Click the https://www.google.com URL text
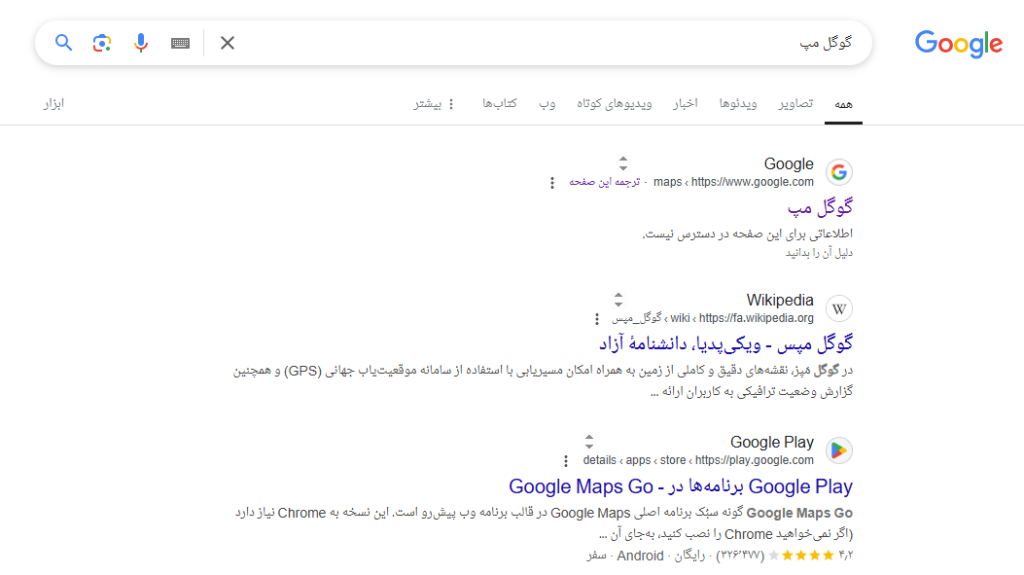This screenshot has height=575, width=1024. coord(752,182)
